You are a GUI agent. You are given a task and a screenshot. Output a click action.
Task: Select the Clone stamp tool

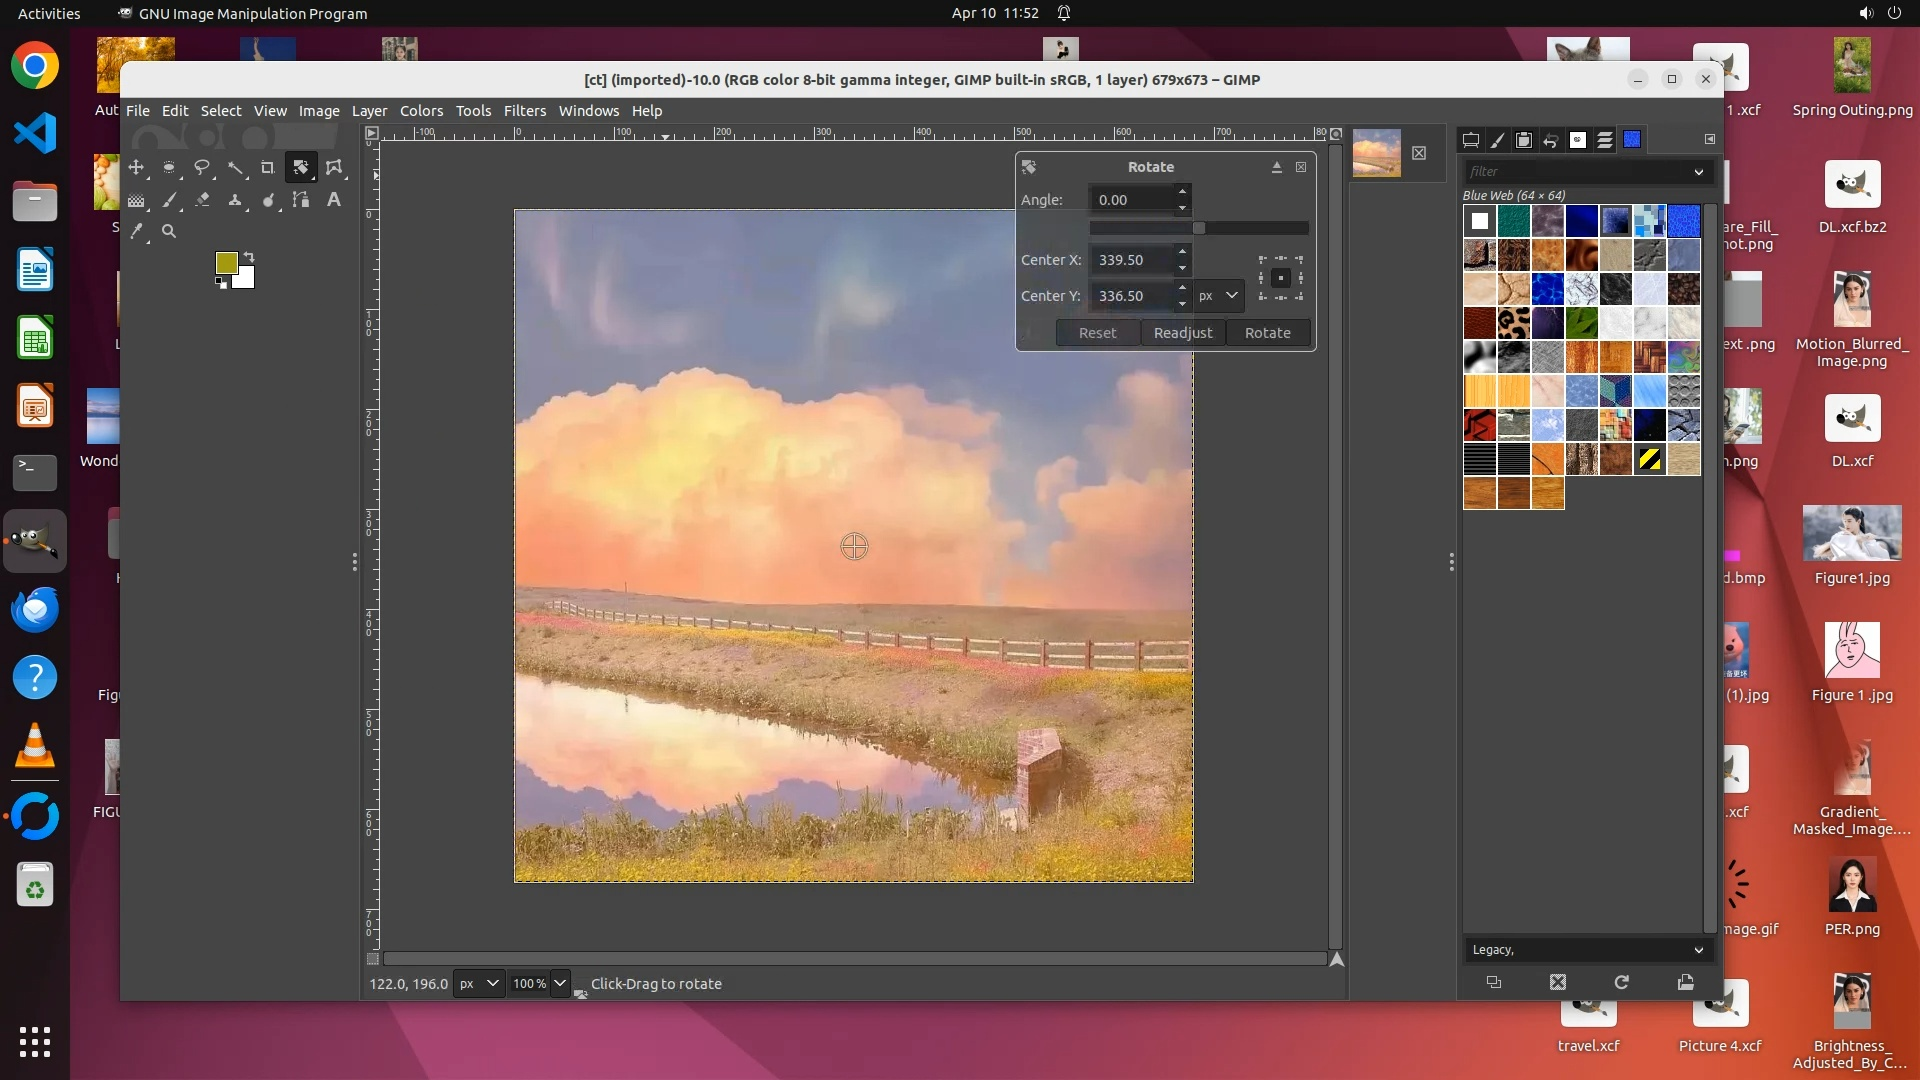pyautogui.click(x=235, y=200)
